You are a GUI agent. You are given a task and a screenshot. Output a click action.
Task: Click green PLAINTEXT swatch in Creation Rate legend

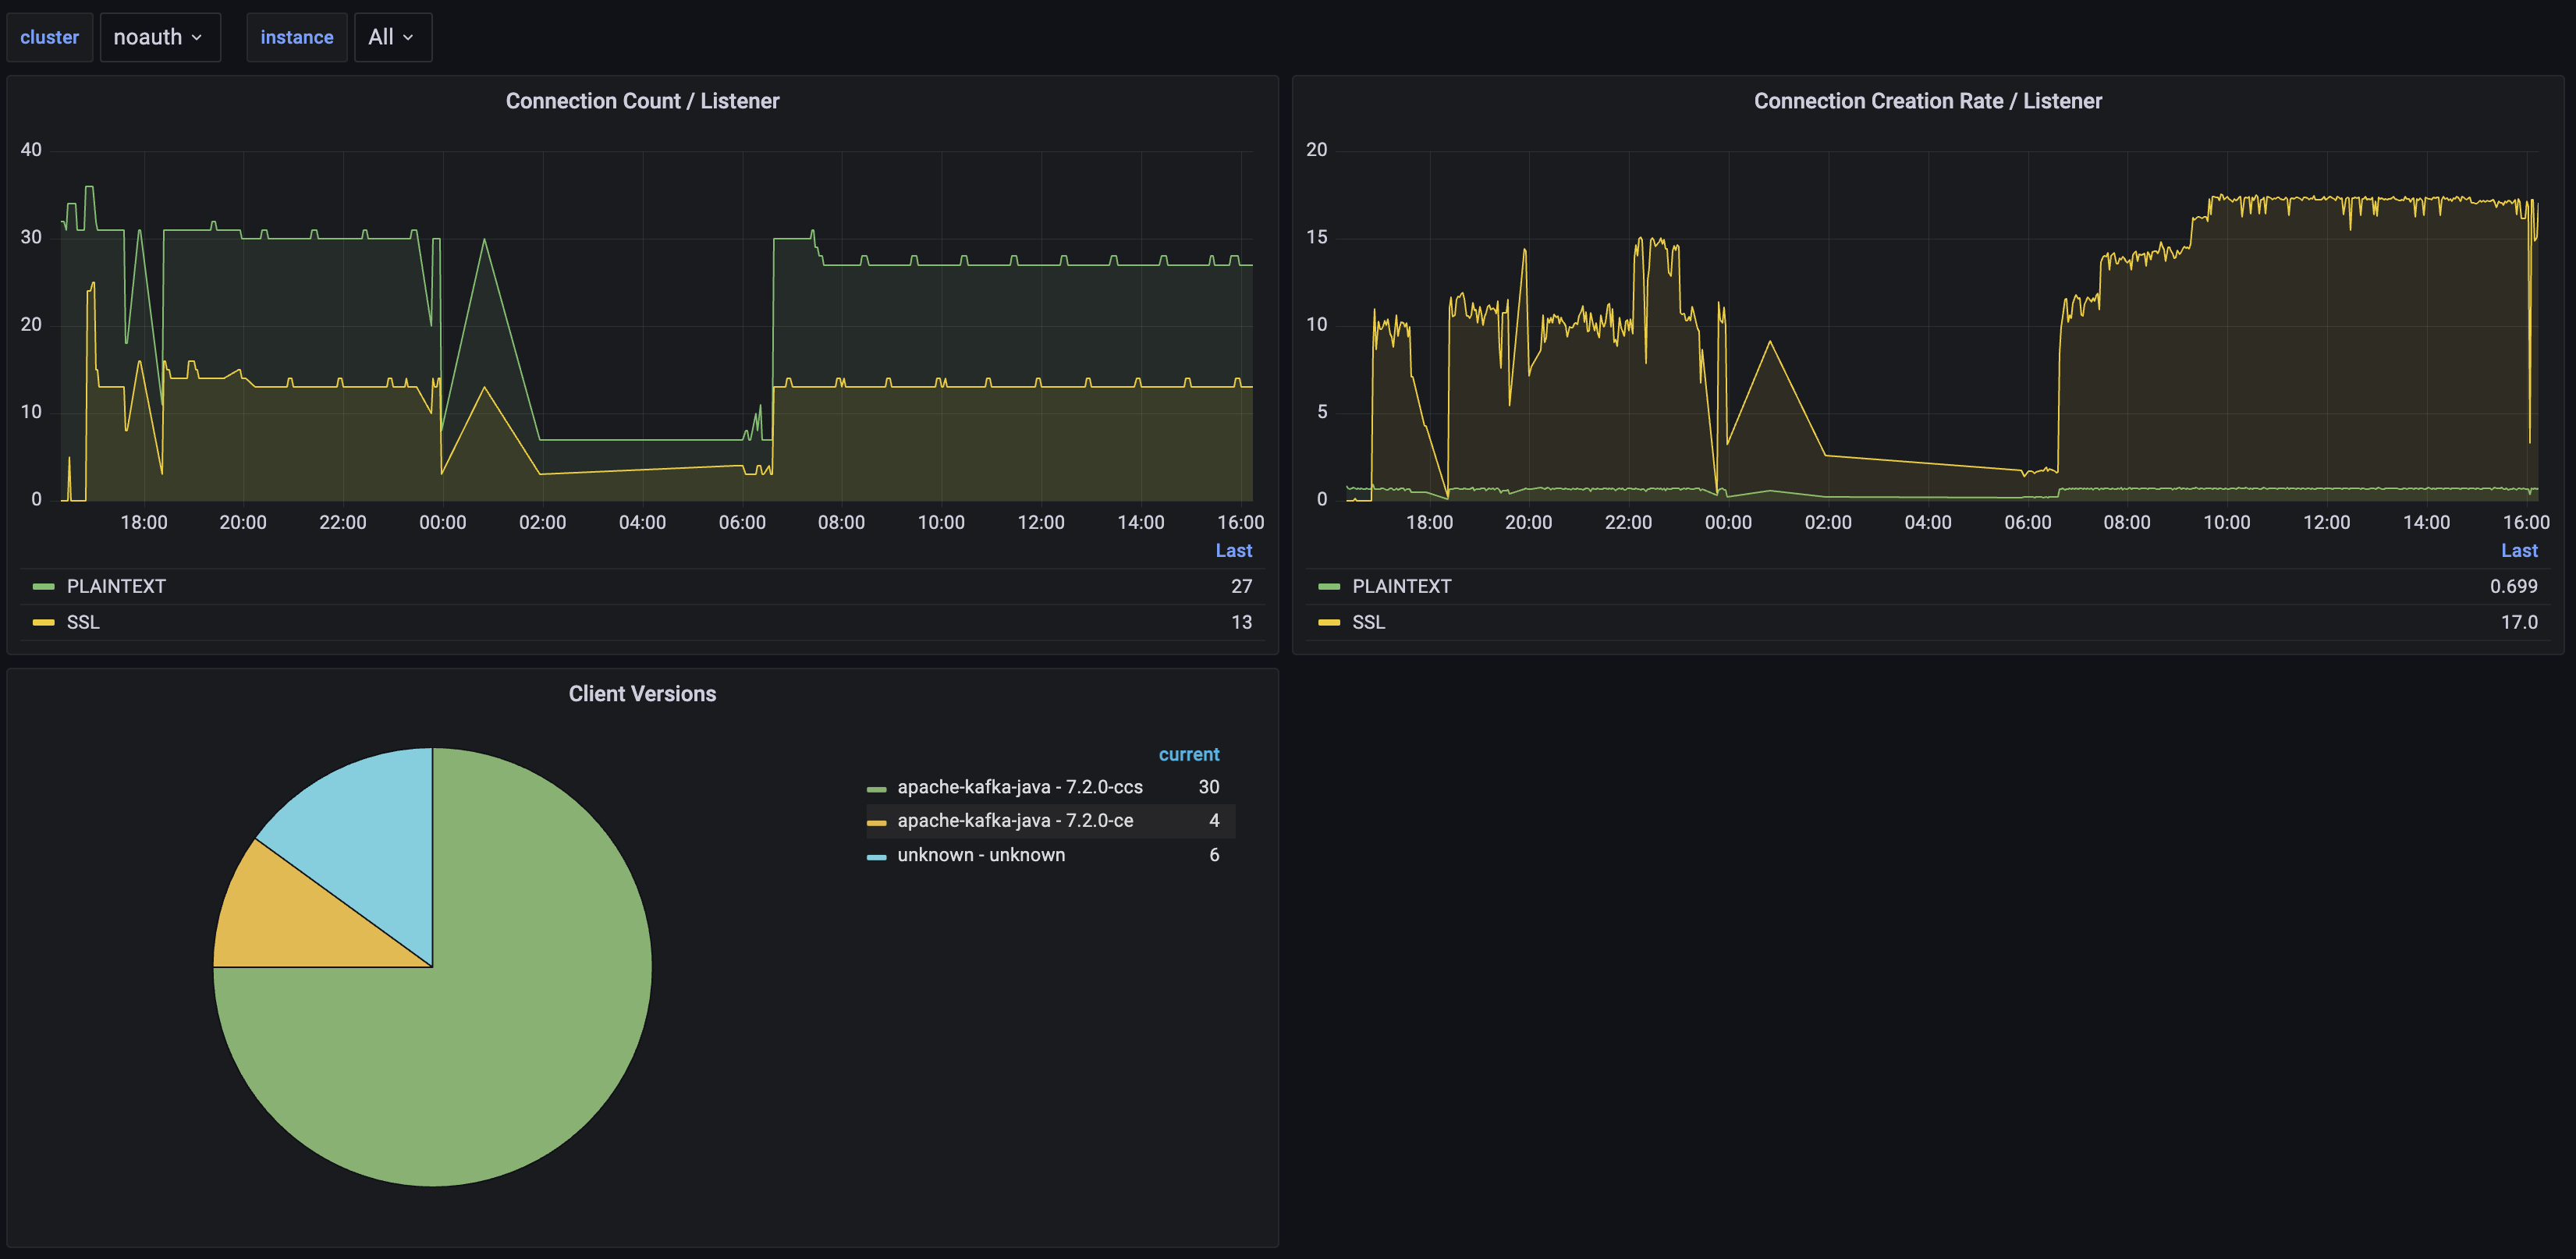[1328, 587]
